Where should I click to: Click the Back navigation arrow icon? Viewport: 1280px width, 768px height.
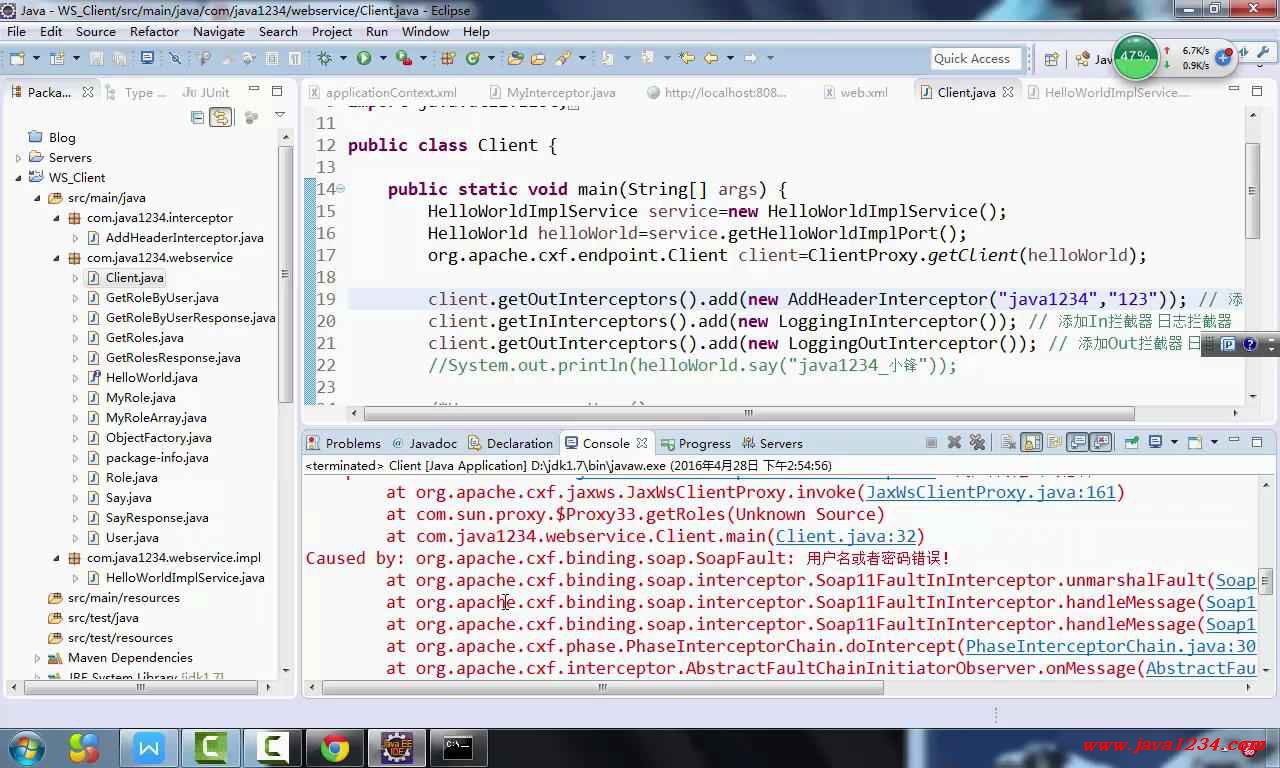[x=711, y=59]
